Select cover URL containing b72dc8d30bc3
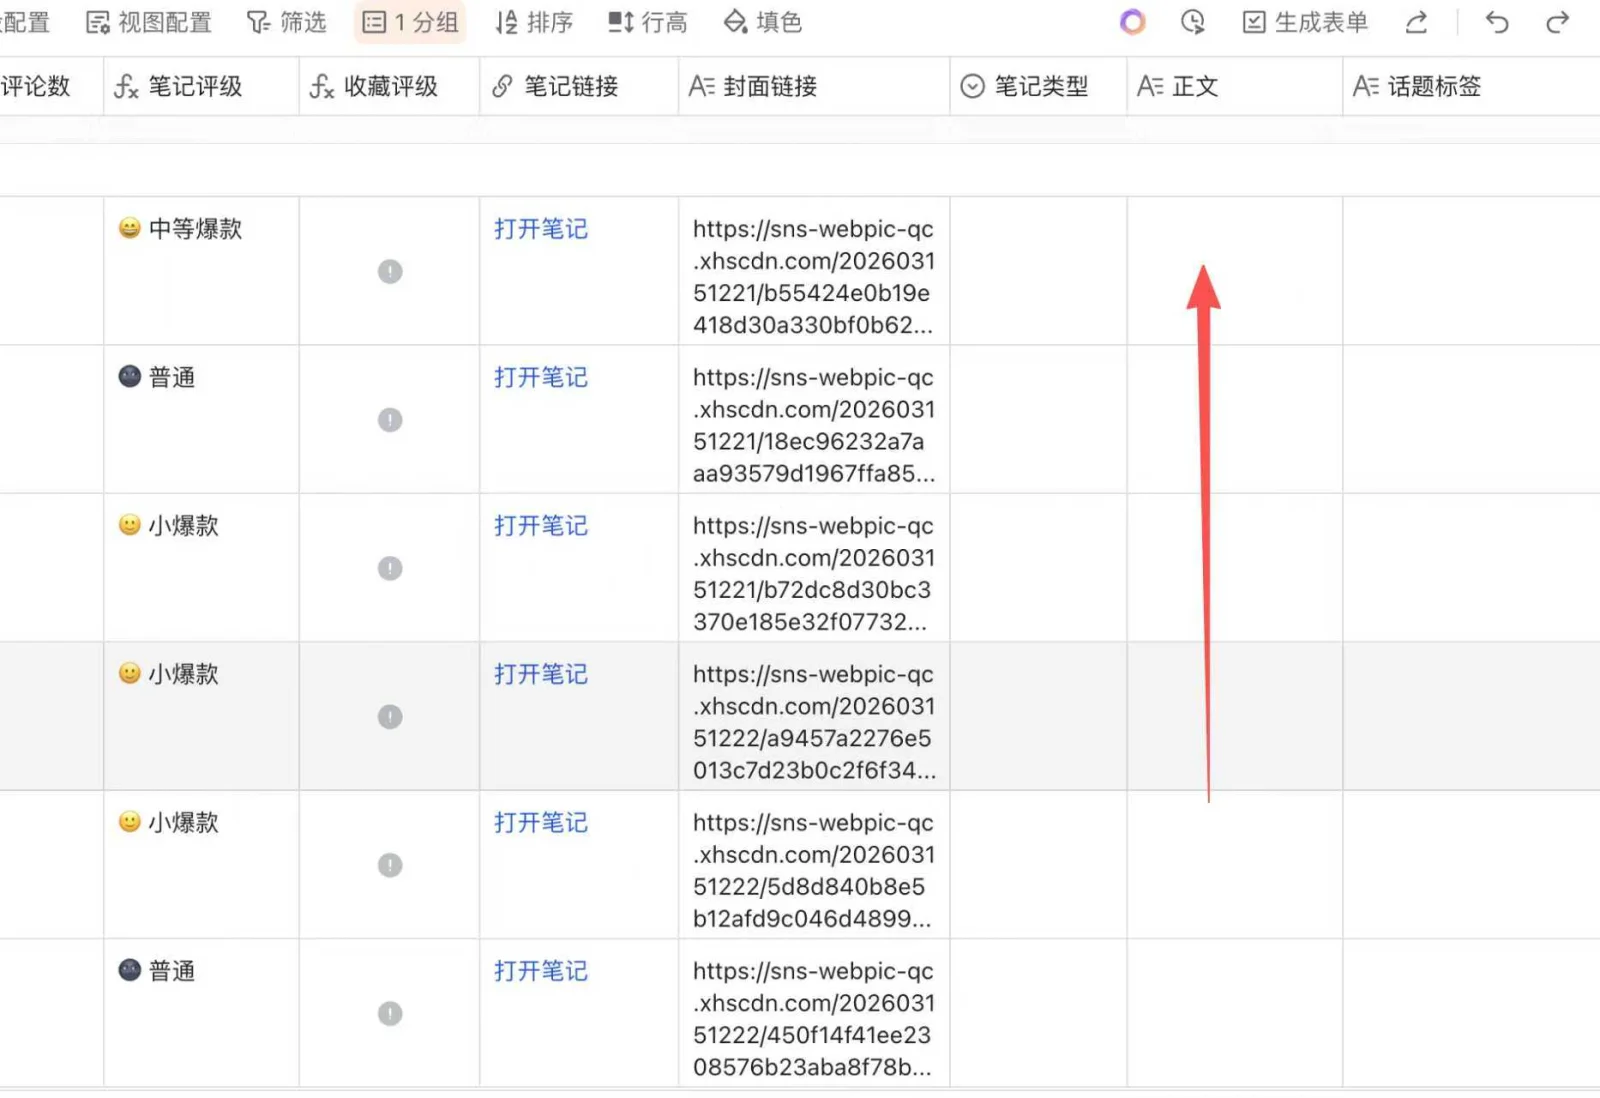Screen dimensions: 1600x1098 pos(814,574)
